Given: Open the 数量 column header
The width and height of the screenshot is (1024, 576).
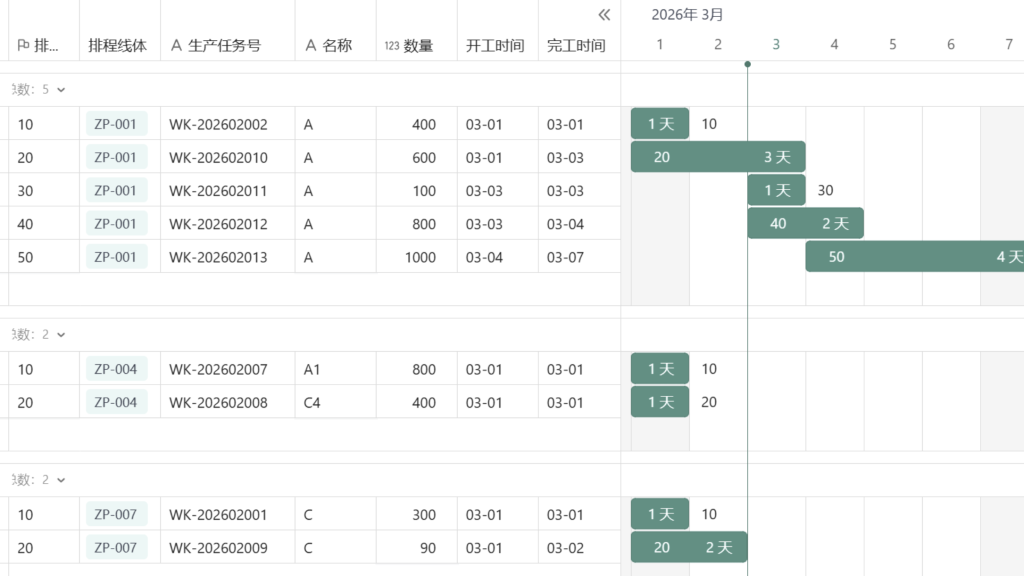Looking at the screenshot, I should click(417, 45).
